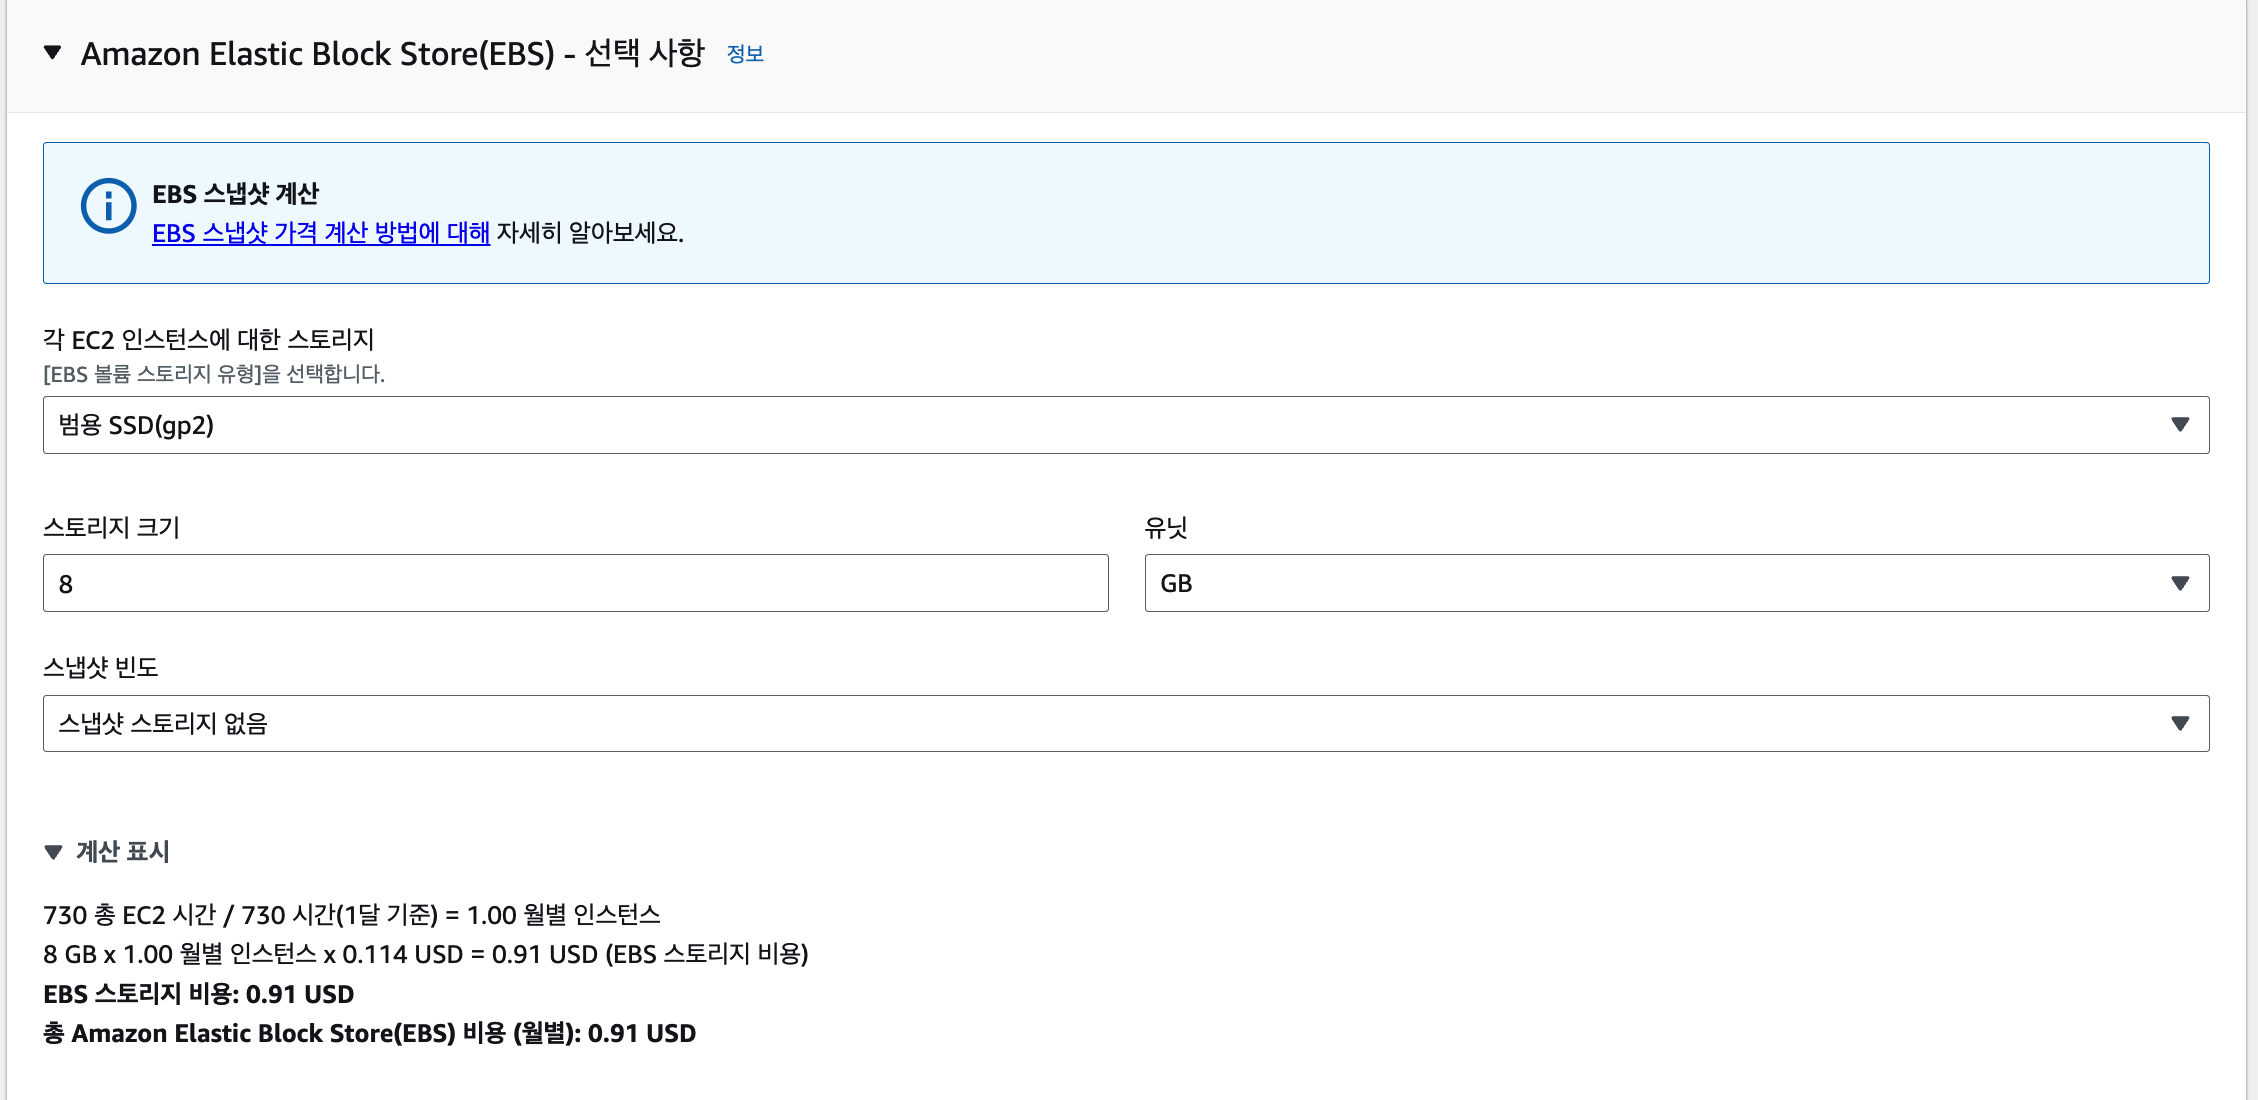Open the 정보 info link
2258x1100 pixels.
745,54
